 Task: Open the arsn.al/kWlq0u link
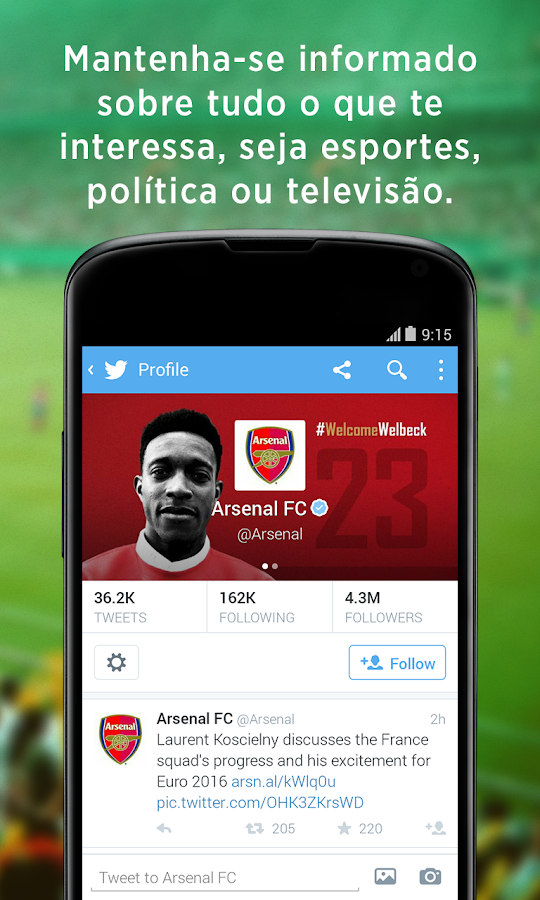click(x=283, y=782)
